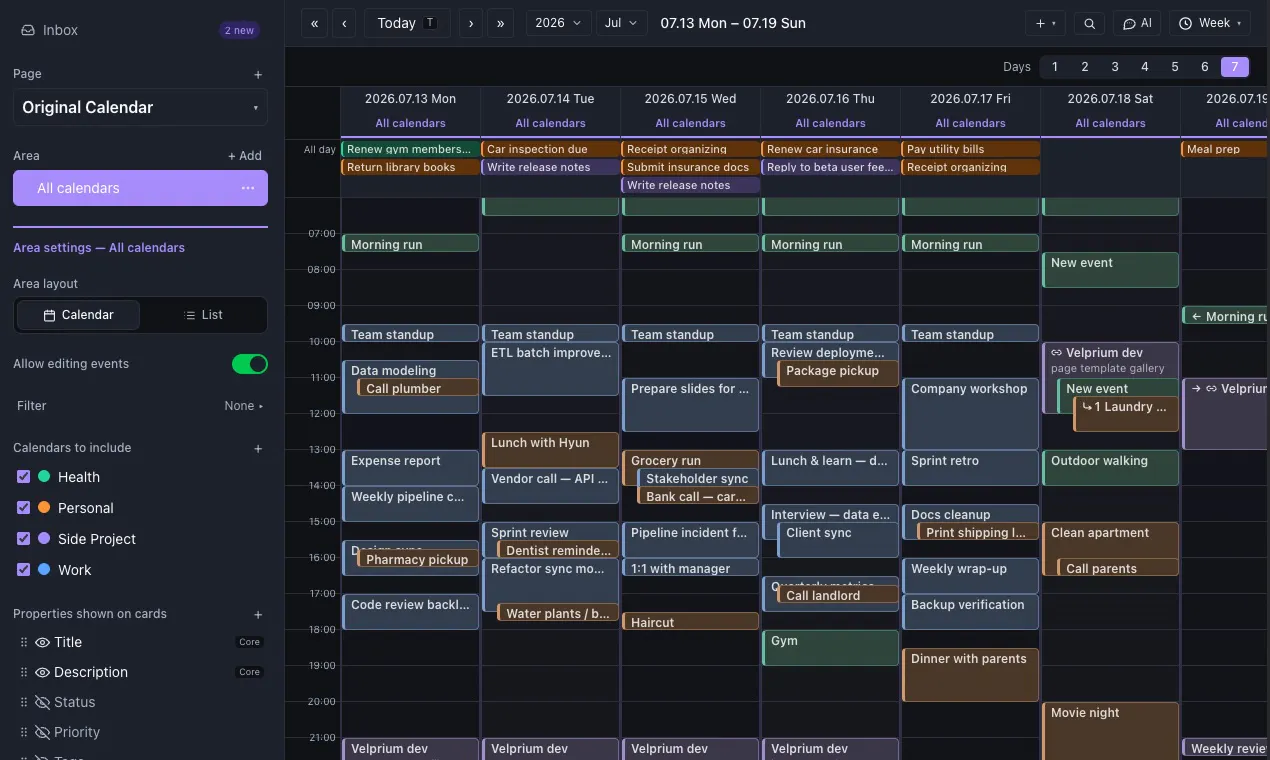
Task: Click the 2 new inbox badge
Action: pos(239,30)
